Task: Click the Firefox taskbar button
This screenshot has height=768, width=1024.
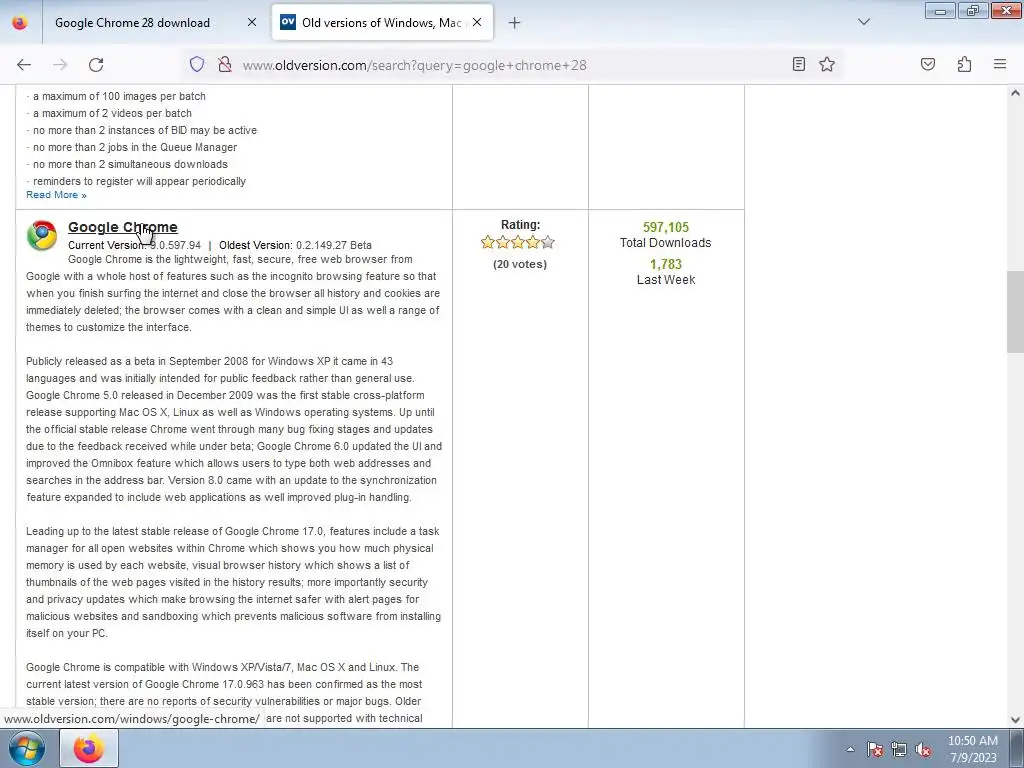Action: 89,748
